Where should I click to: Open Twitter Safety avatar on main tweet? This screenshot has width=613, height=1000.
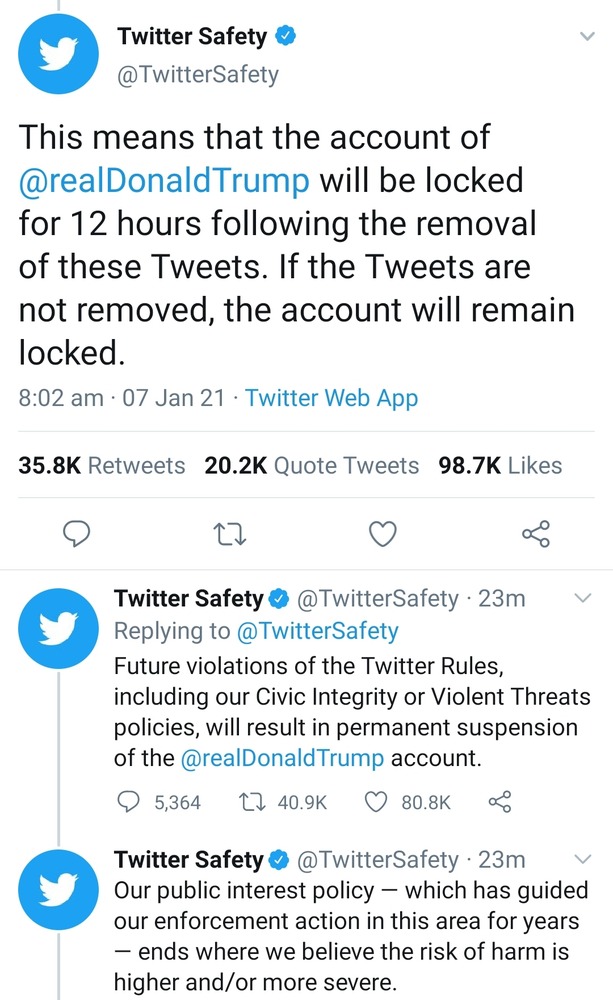point(58,54)
